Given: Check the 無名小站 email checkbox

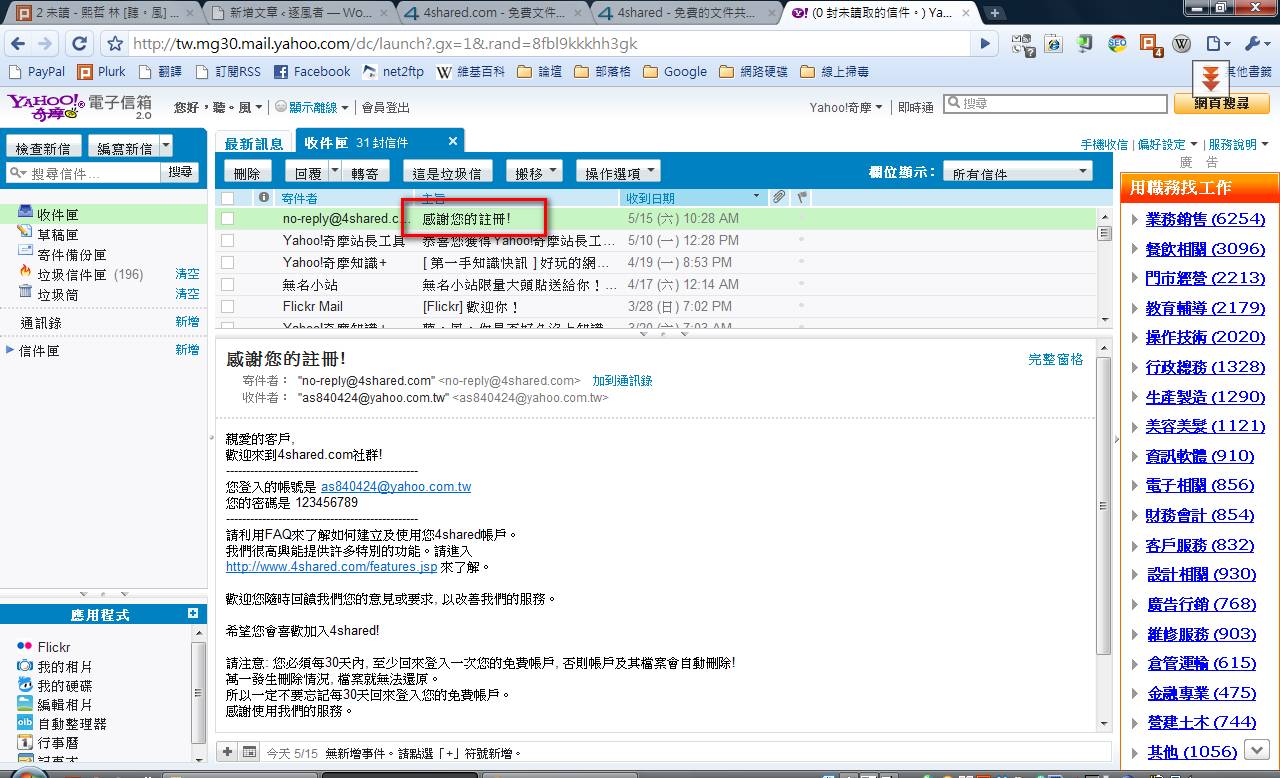Looking at the screenshot, I should (227, 284).
